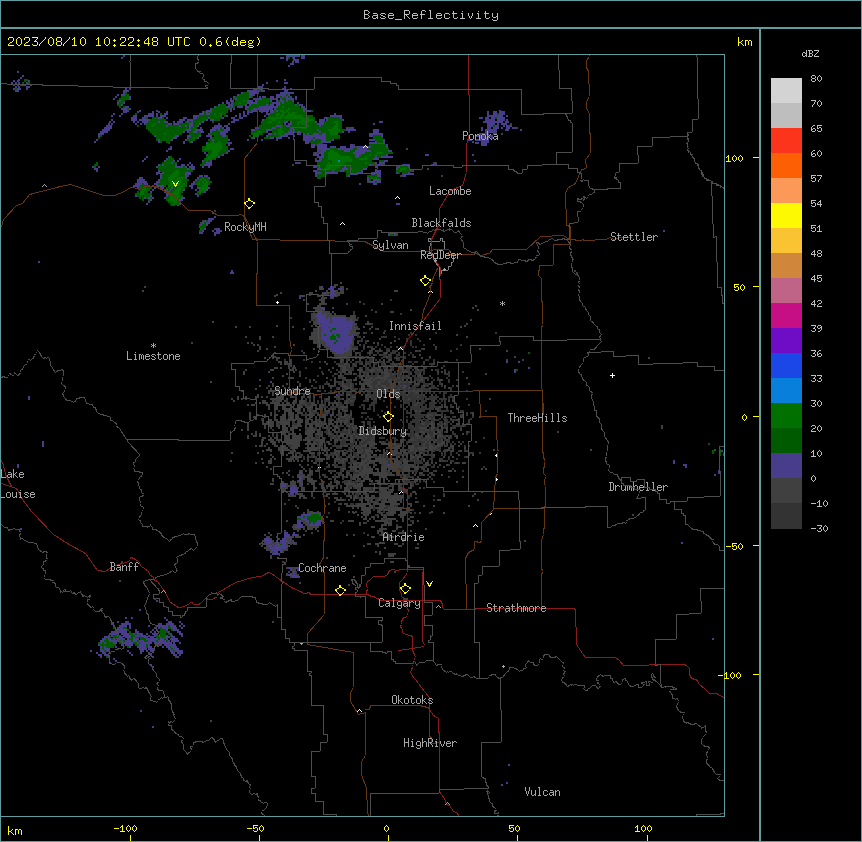The height and width of the screenshot is (842, 862).
Task: Click the 0 km tick on the bottom axis
Action: [x=386, y=829]
